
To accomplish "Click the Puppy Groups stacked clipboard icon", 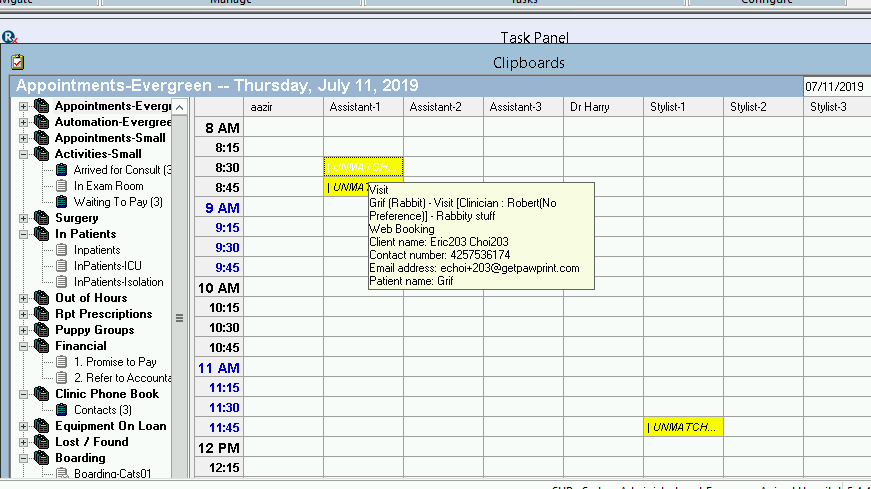I will tap(41, 330).
